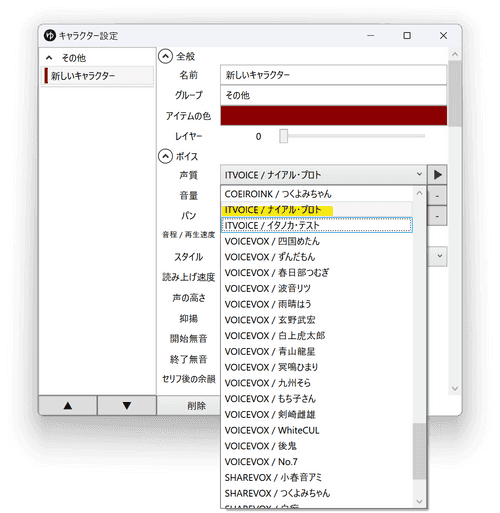
Task: Choose SHAREVOX / つくよみちゃん voice
Action: 317,493
